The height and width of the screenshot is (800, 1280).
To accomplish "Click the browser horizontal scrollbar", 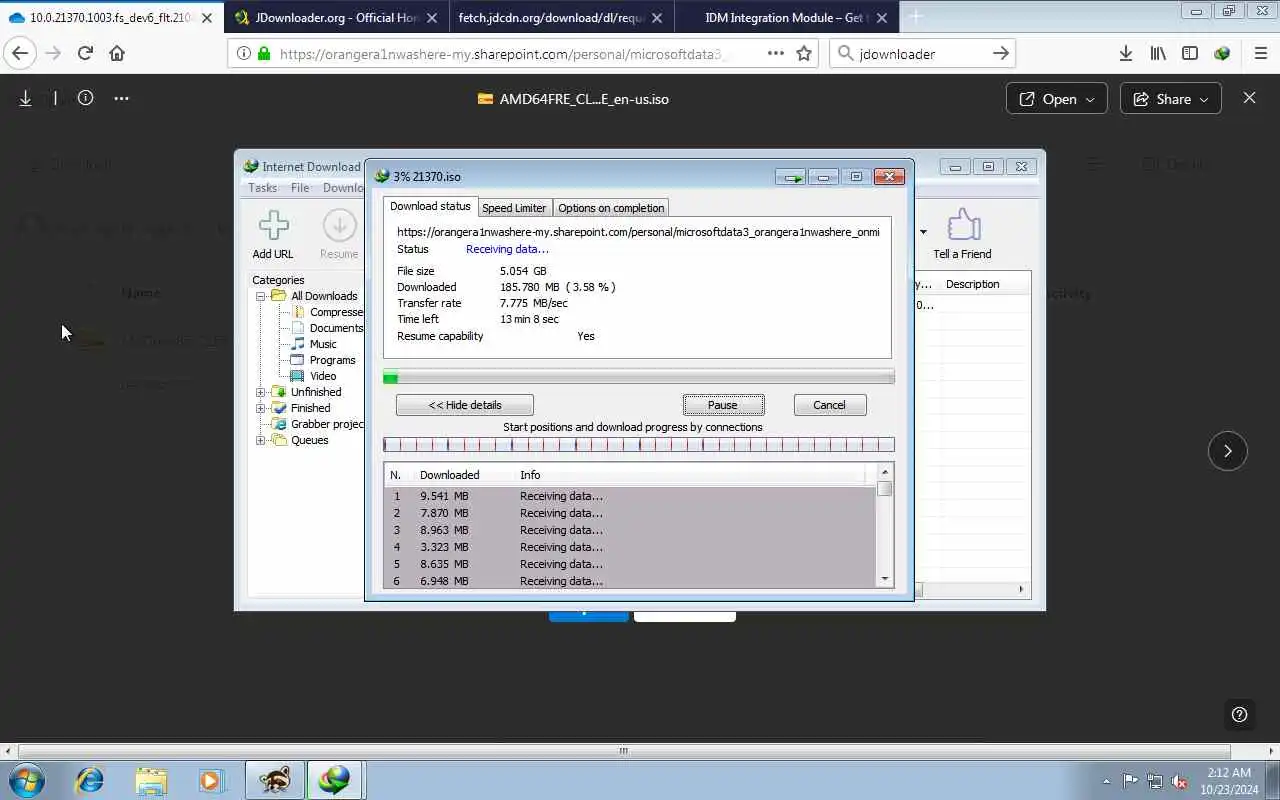I will (x=623, y=751).
